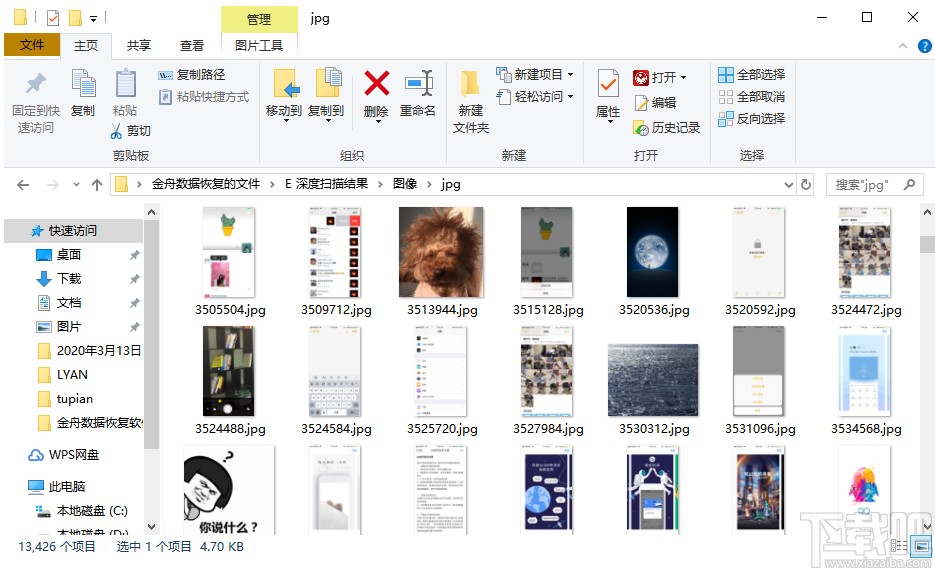This screenshot has width=935, height=568.
Task: Click the Paste (粘贴) clipboard icon
Action: (x=125, y=84)
